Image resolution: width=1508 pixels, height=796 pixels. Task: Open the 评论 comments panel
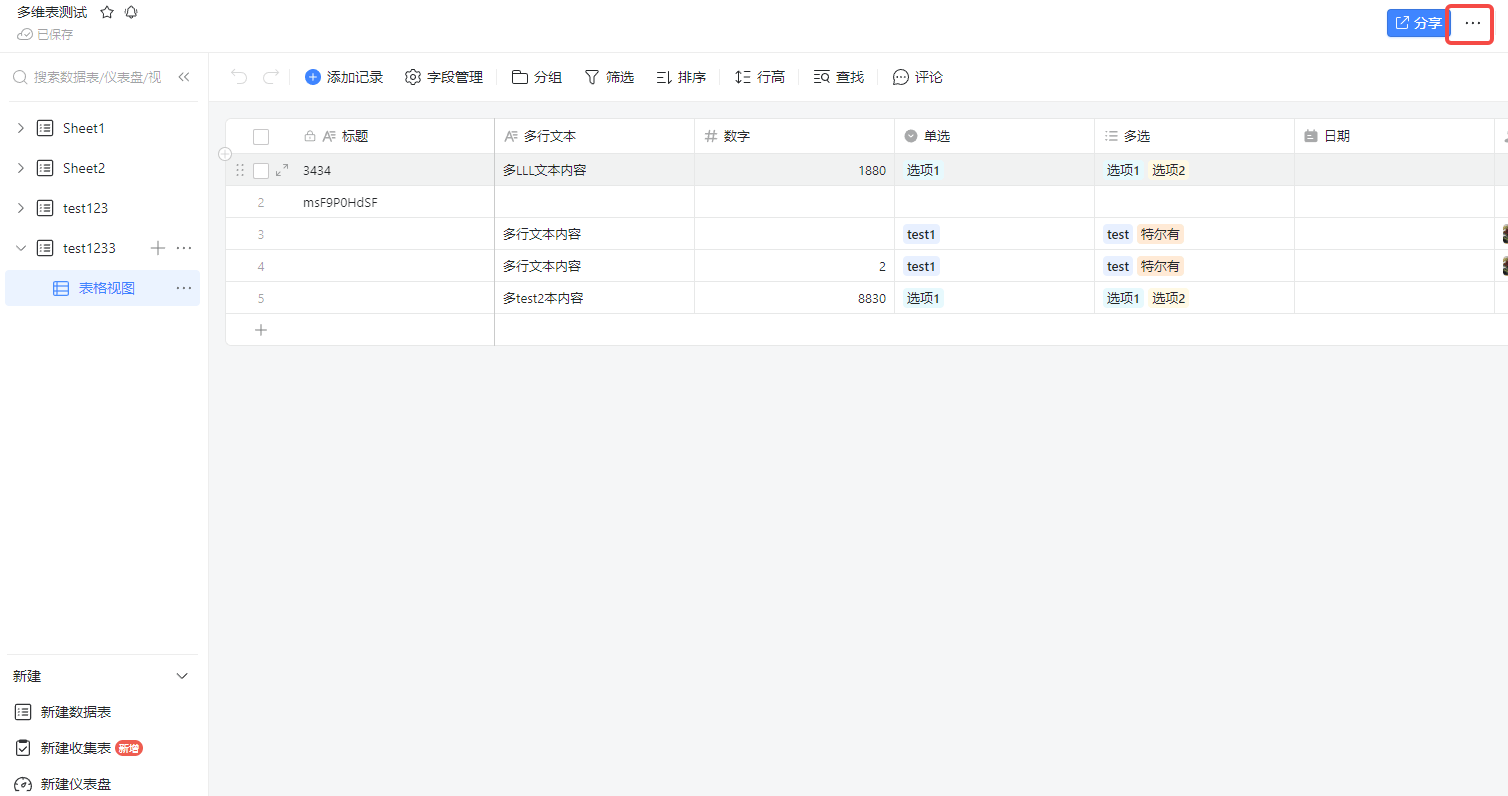tap(918, 77)
